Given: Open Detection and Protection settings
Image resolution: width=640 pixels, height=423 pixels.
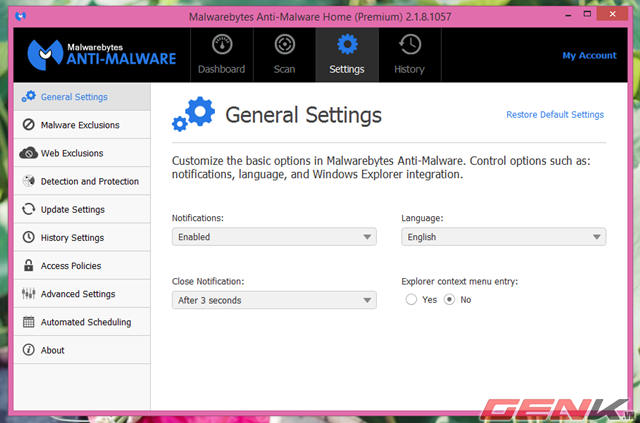Looking at the screenshot, I should pyautogui.click(x=82, y=181).
